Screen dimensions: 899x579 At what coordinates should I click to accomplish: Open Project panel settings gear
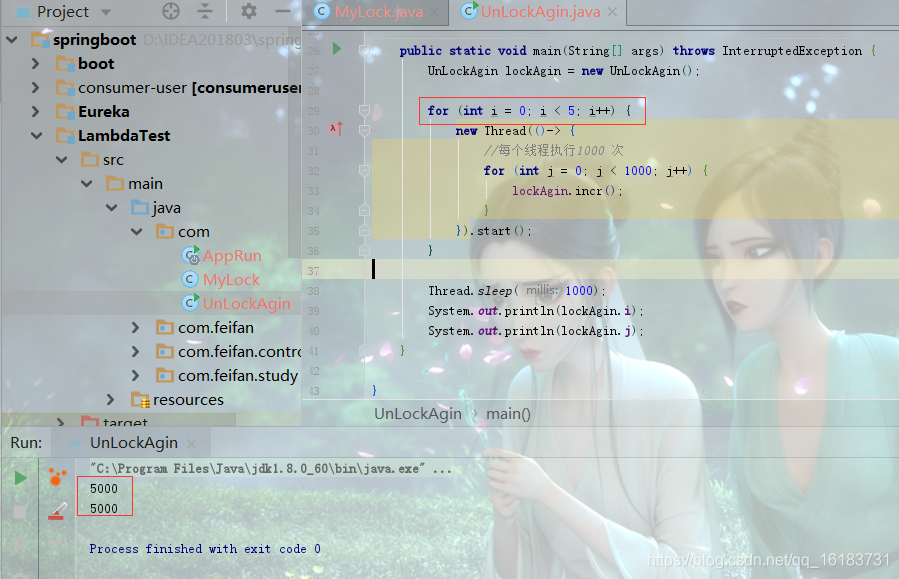pyautogui.click(x=248, y=11)
